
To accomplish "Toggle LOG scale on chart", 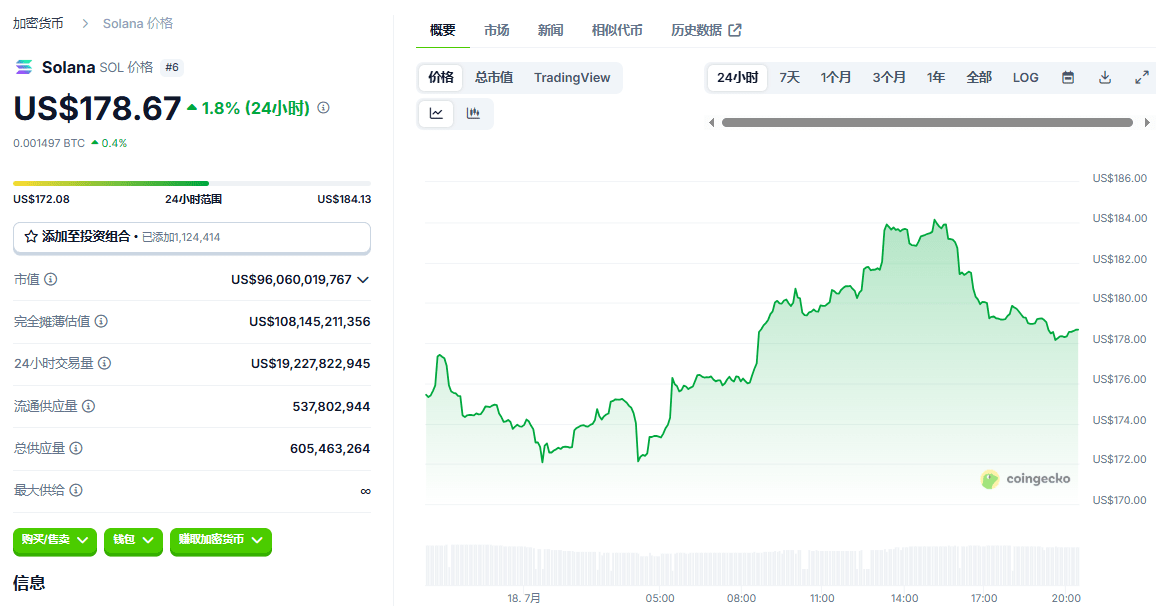I will [x=1026, y=78].
